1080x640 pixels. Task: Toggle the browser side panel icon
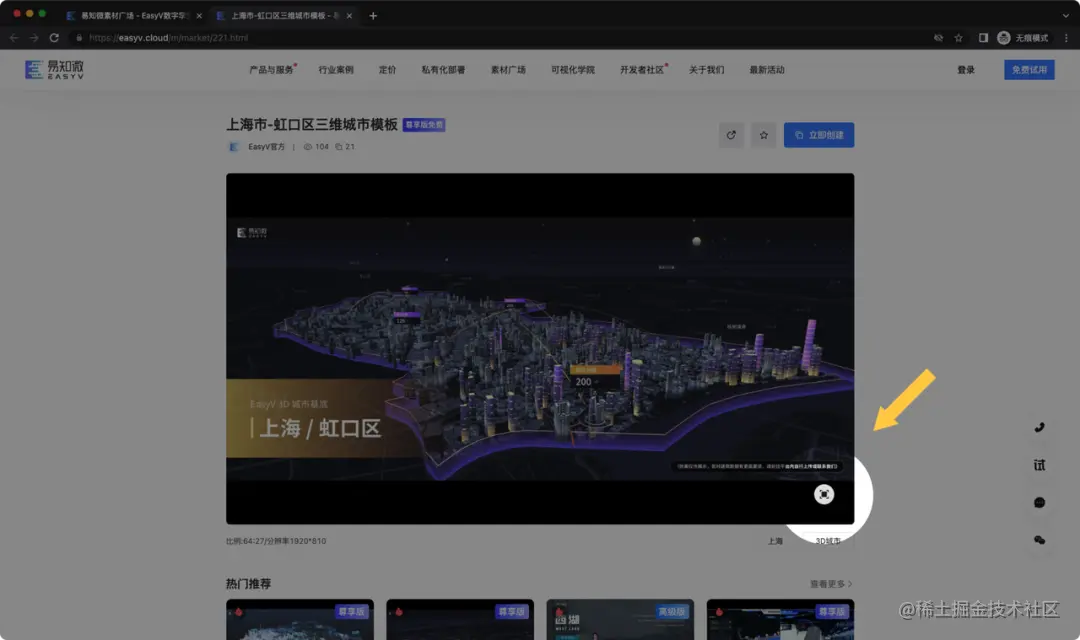(x=983, y=38)
